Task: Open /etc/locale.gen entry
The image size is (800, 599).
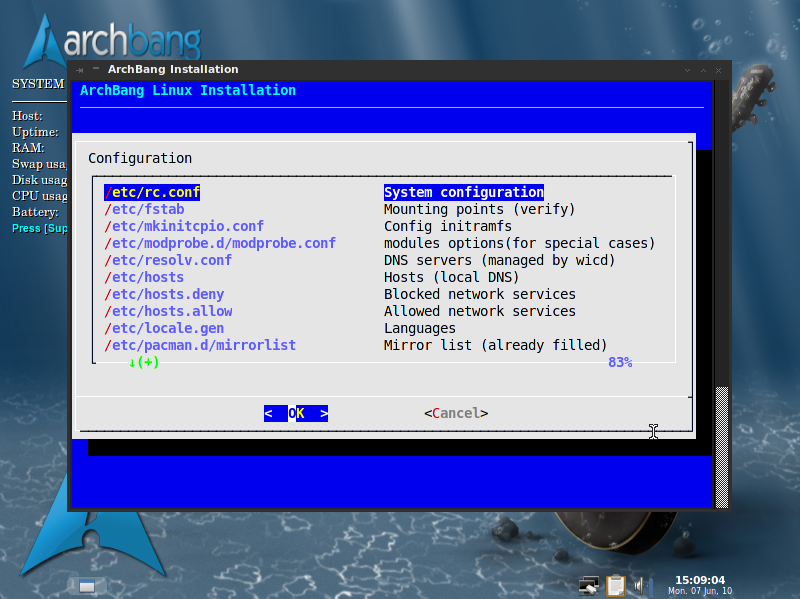Action: pos(164,328)
